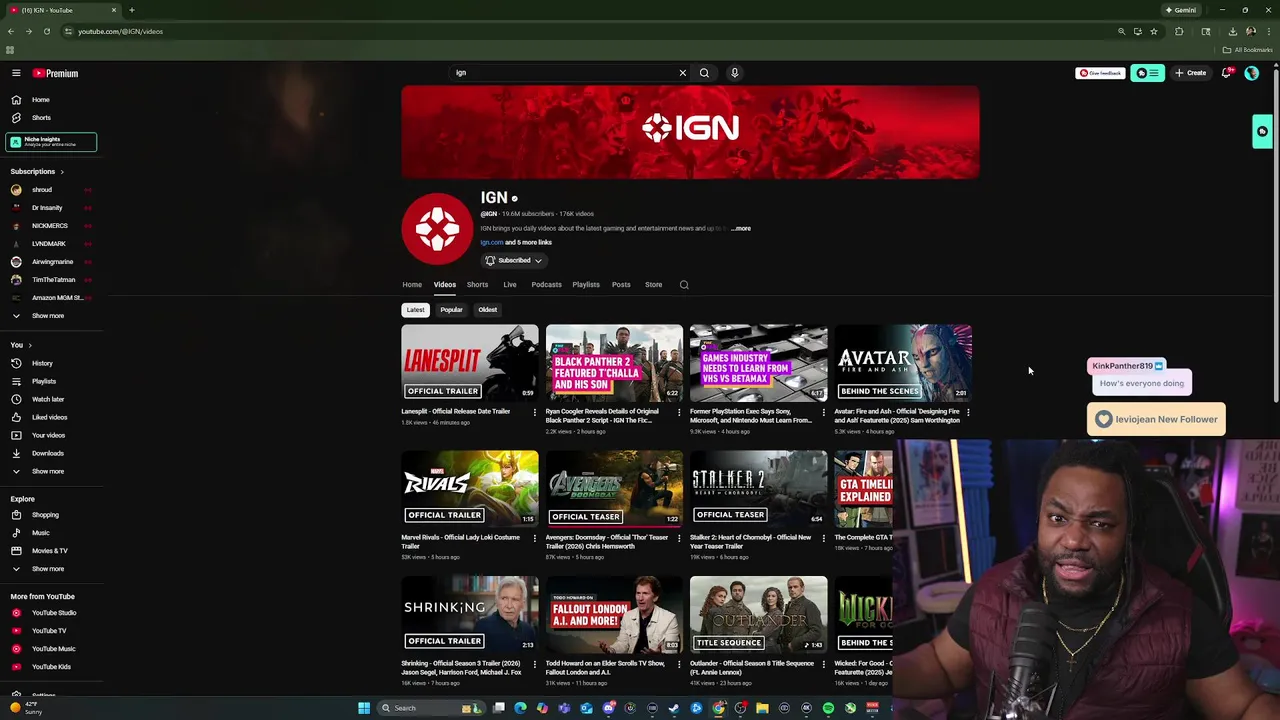Switch to the channel Playlists tab
This screenshot has width=1280, height=720.
[586, 285]
